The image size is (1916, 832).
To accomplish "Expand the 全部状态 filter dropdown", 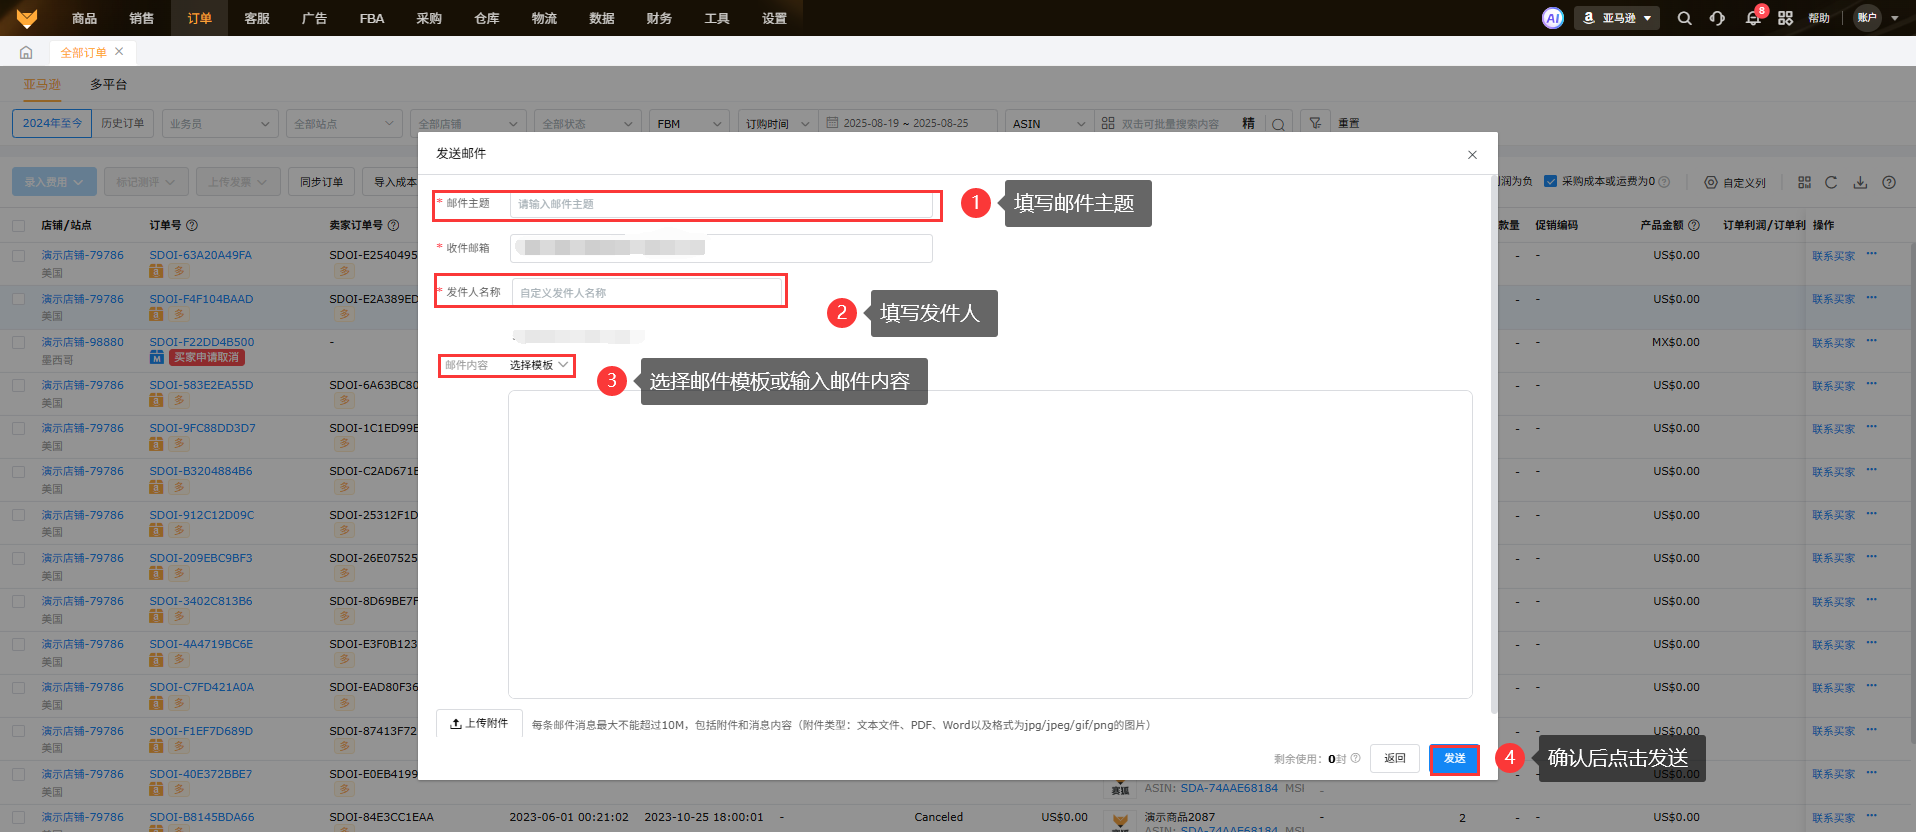I will [x=588, y=123].
